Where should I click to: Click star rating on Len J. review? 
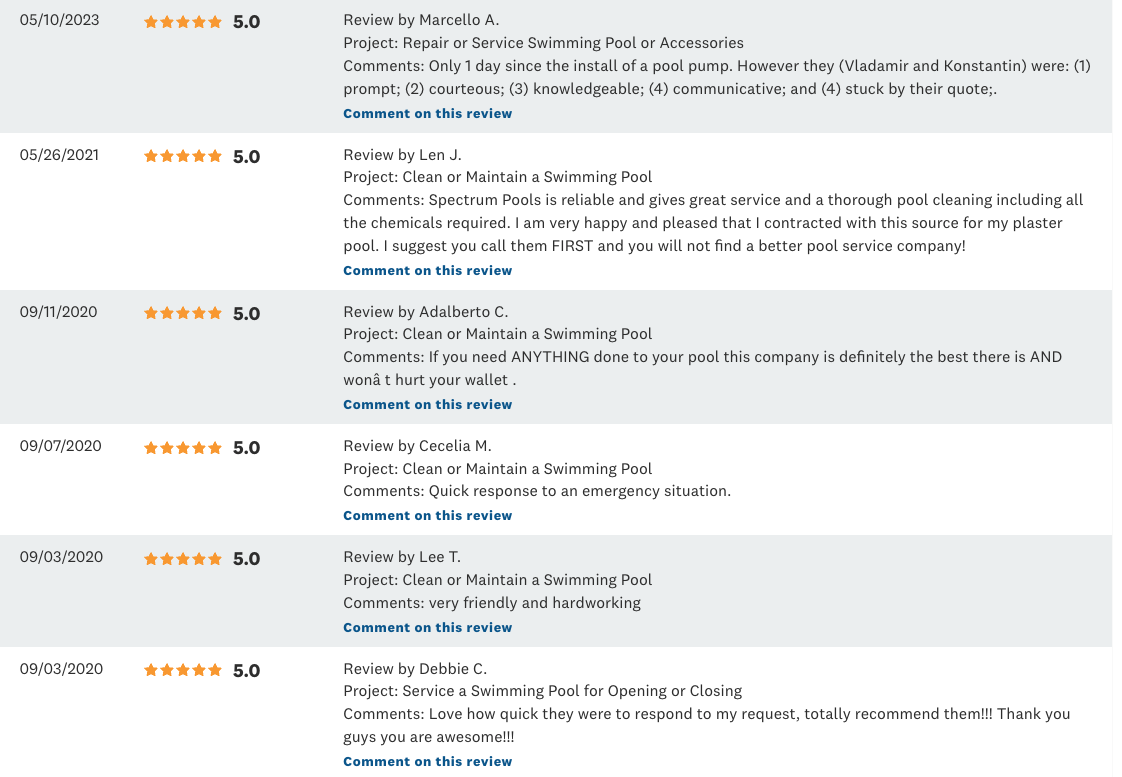[183, 156]
